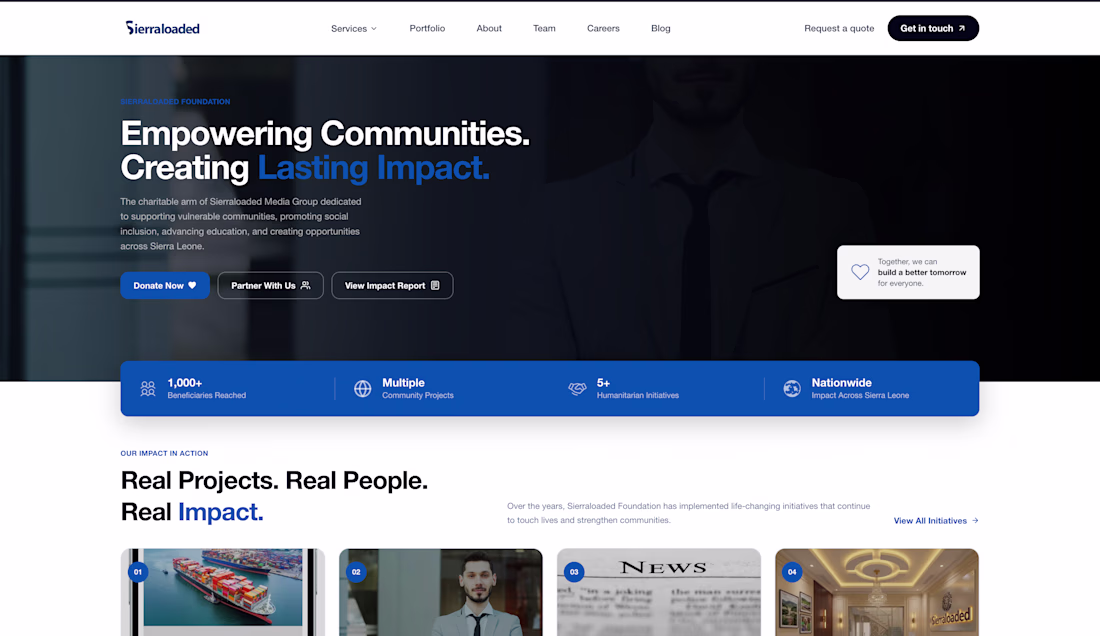The width and height of the screenshot is (1100, 636).
Task: Click the handshake icon beside 5+
Action: click(577, 388)
